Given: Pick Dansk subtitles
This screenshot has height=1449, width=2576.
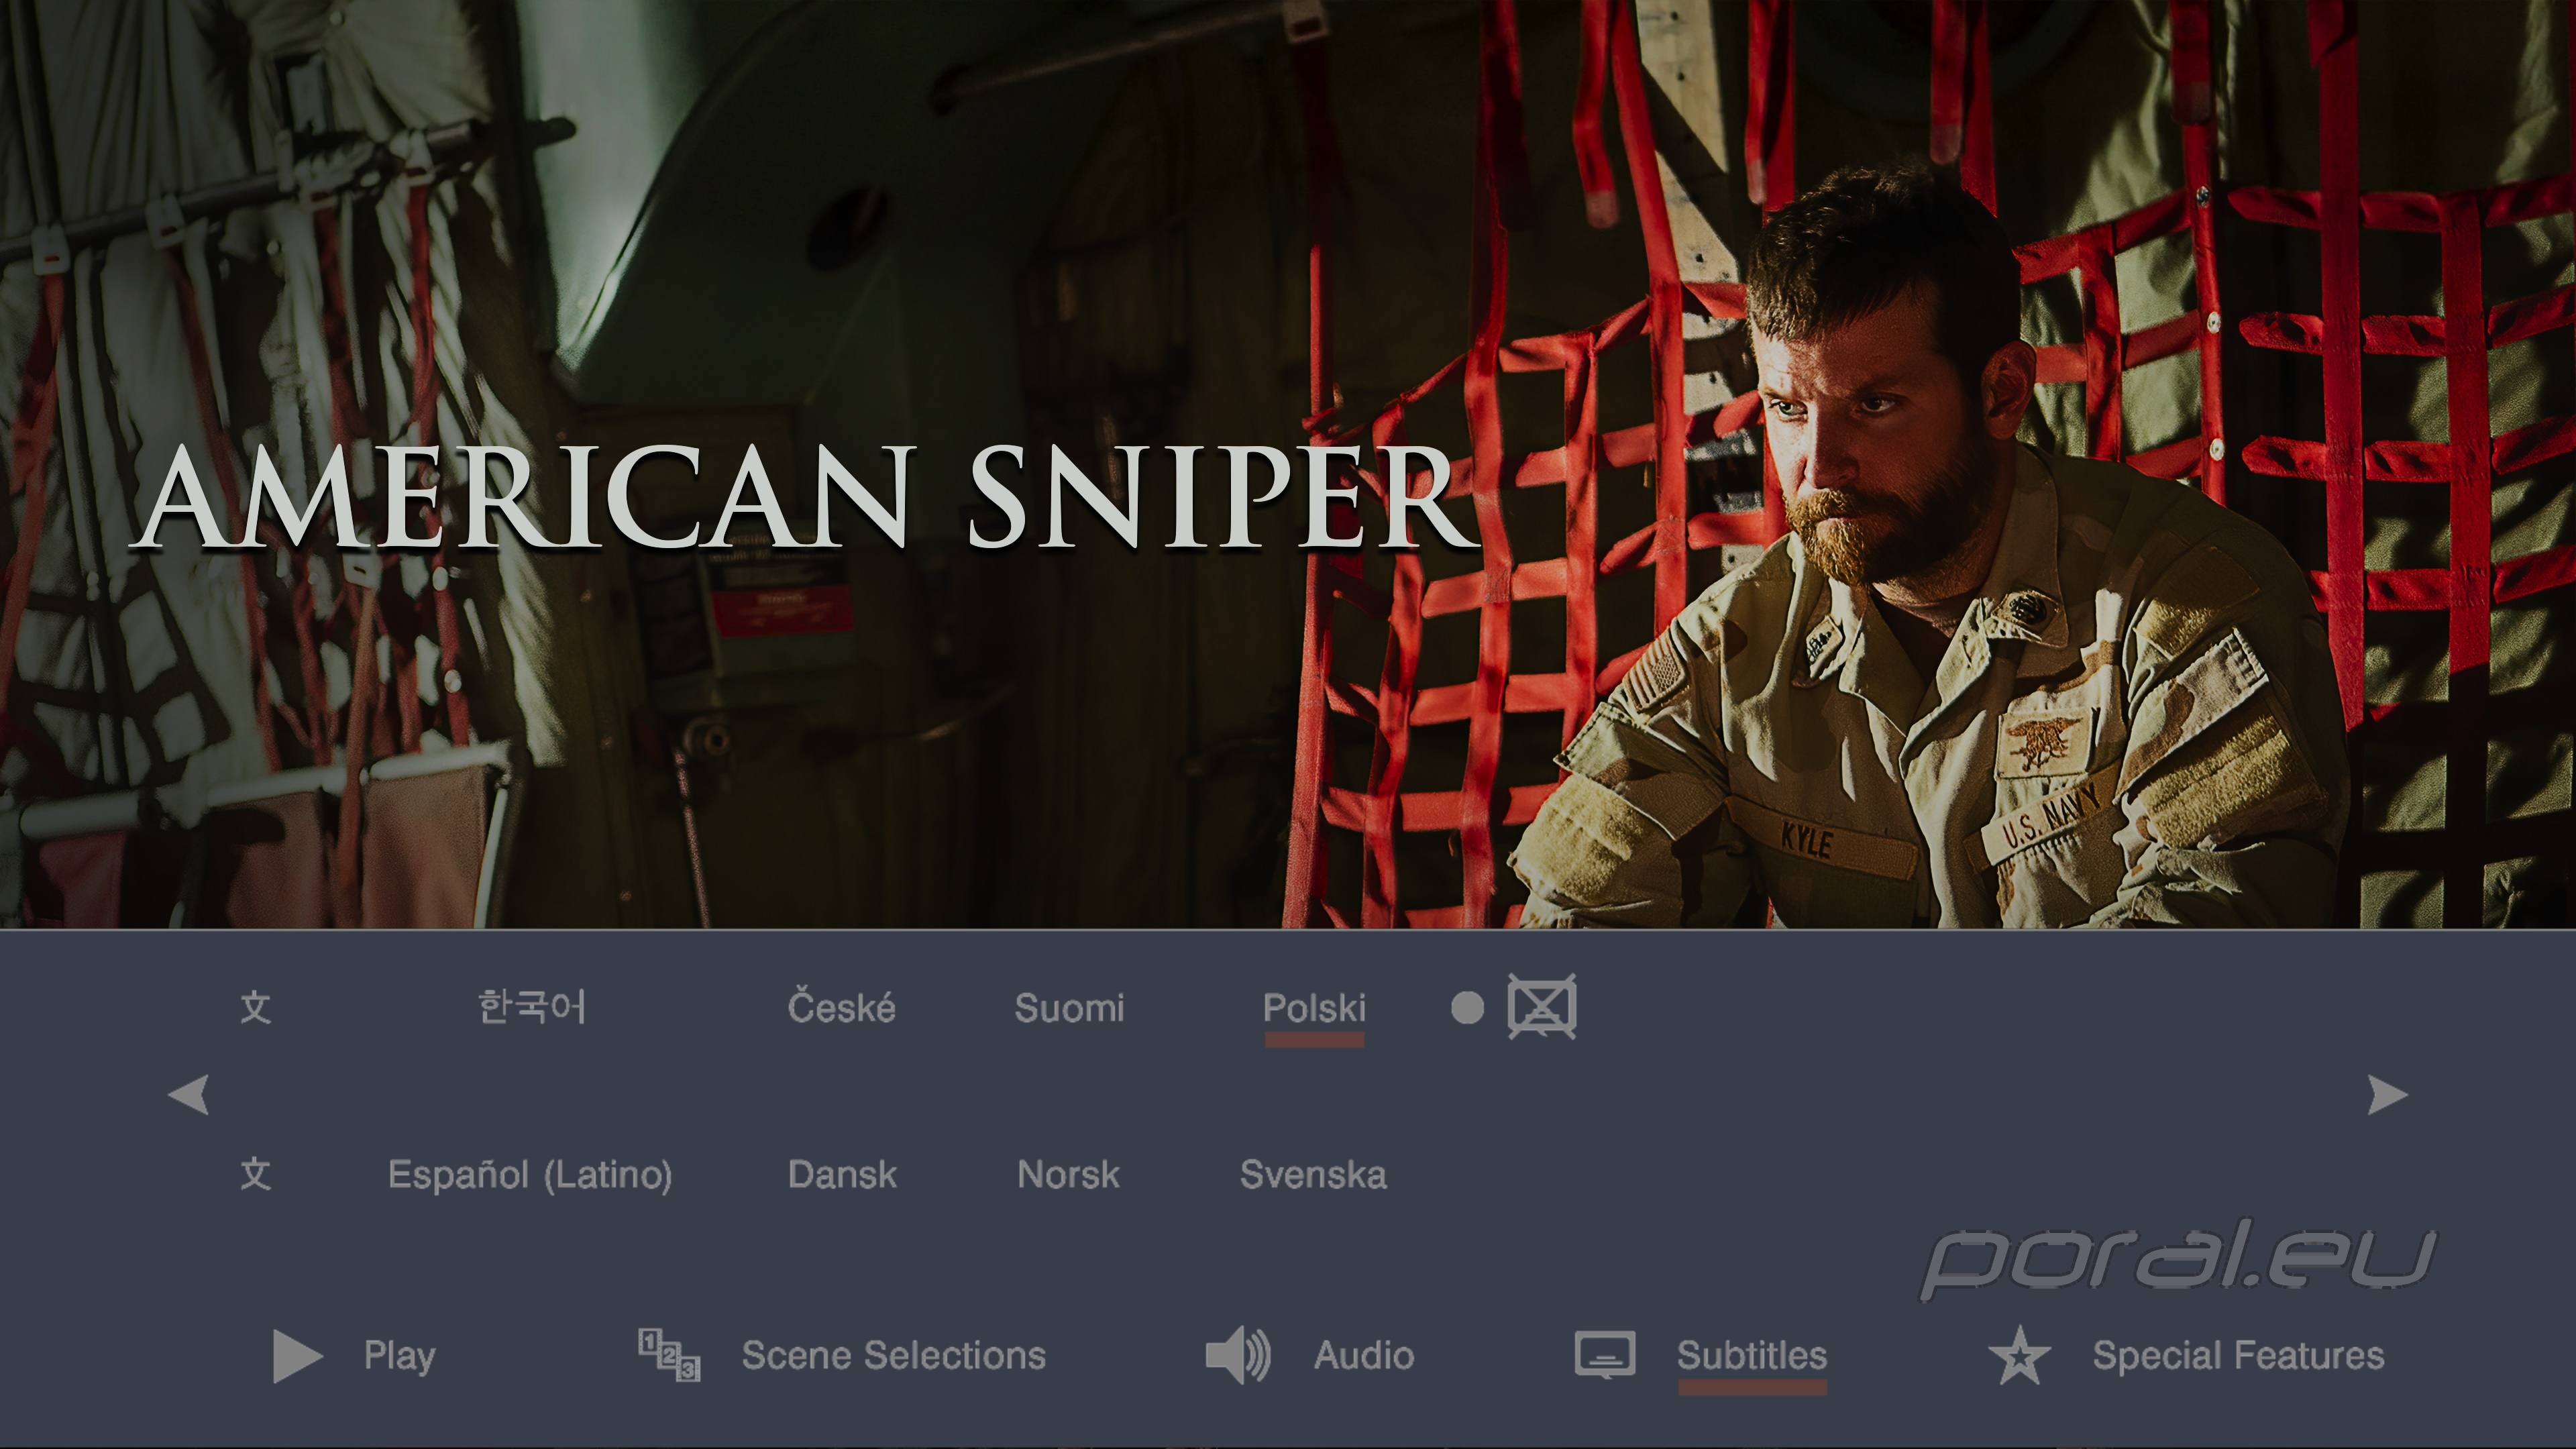Looking at the screenshot, I should [x=842, y=1175].
